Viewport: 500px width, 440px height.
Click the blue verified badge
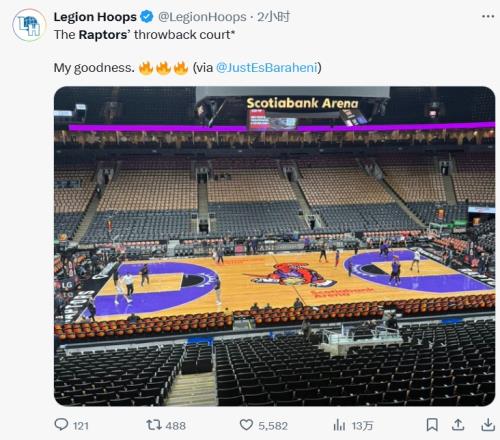(x=147, y=17)
